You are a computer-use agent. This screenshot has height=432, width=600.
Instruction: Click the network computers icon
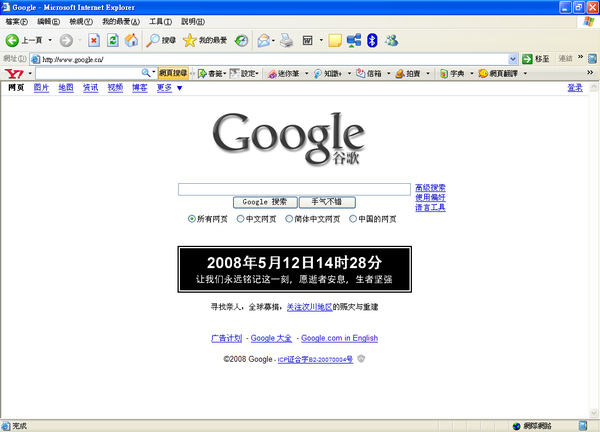[354, 40]
